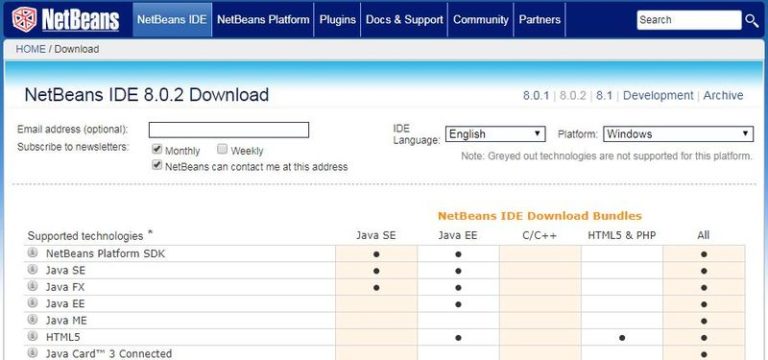The image size is (768, 360).
Task: Open the IDE Language dropdown
Action: point(495,134)
